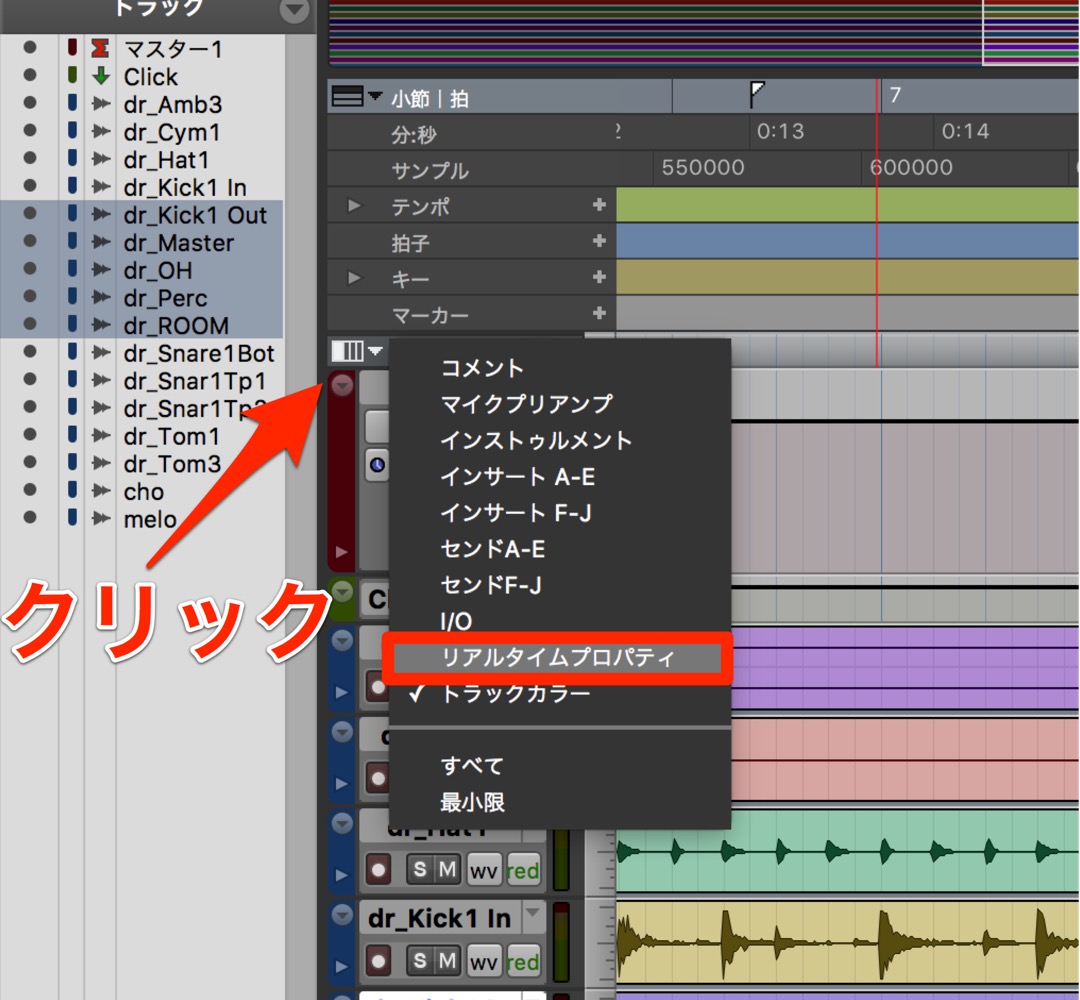Open dr_Kick1 In track options circle menu

[342, 914]
